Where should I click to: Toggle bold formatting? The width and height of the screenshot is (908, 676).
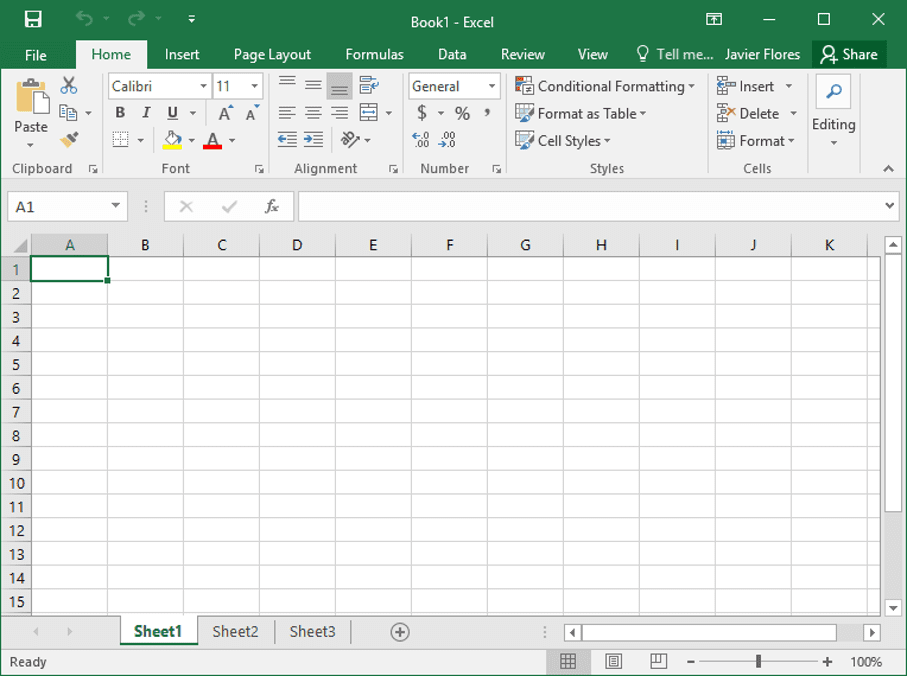pos(119,113)
